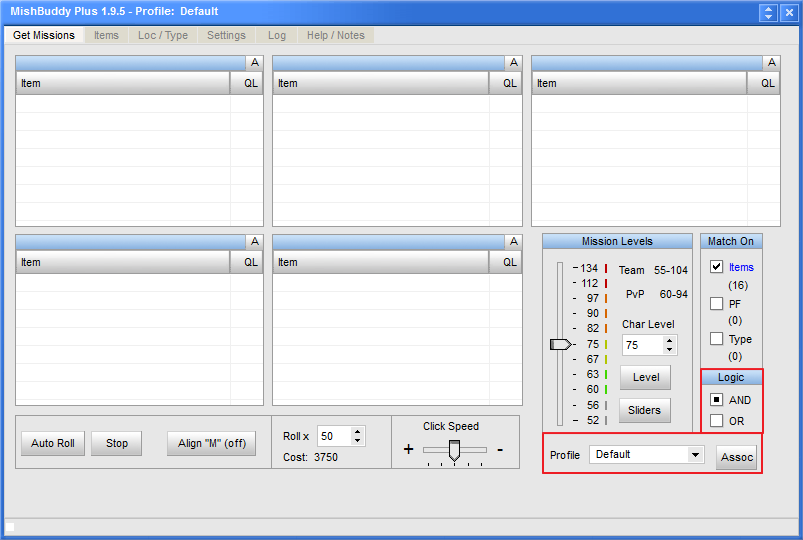803x540 pixels.
Task: Decrease Char Level using the down arrow
Action: (x=669, y=350)
